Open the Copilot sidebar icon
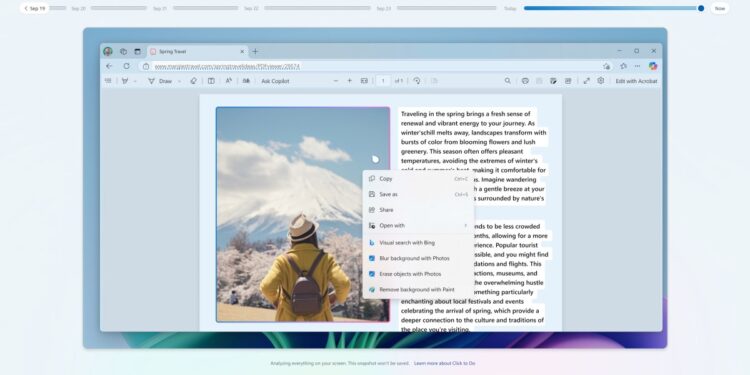The image size is (750, 375). click(x=653, y=66)
